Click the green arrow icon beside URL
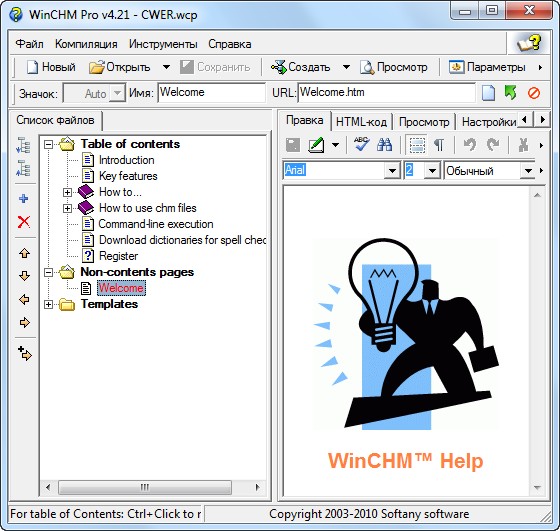The height and width of the screenshot is (531, 560). point(511,93)
